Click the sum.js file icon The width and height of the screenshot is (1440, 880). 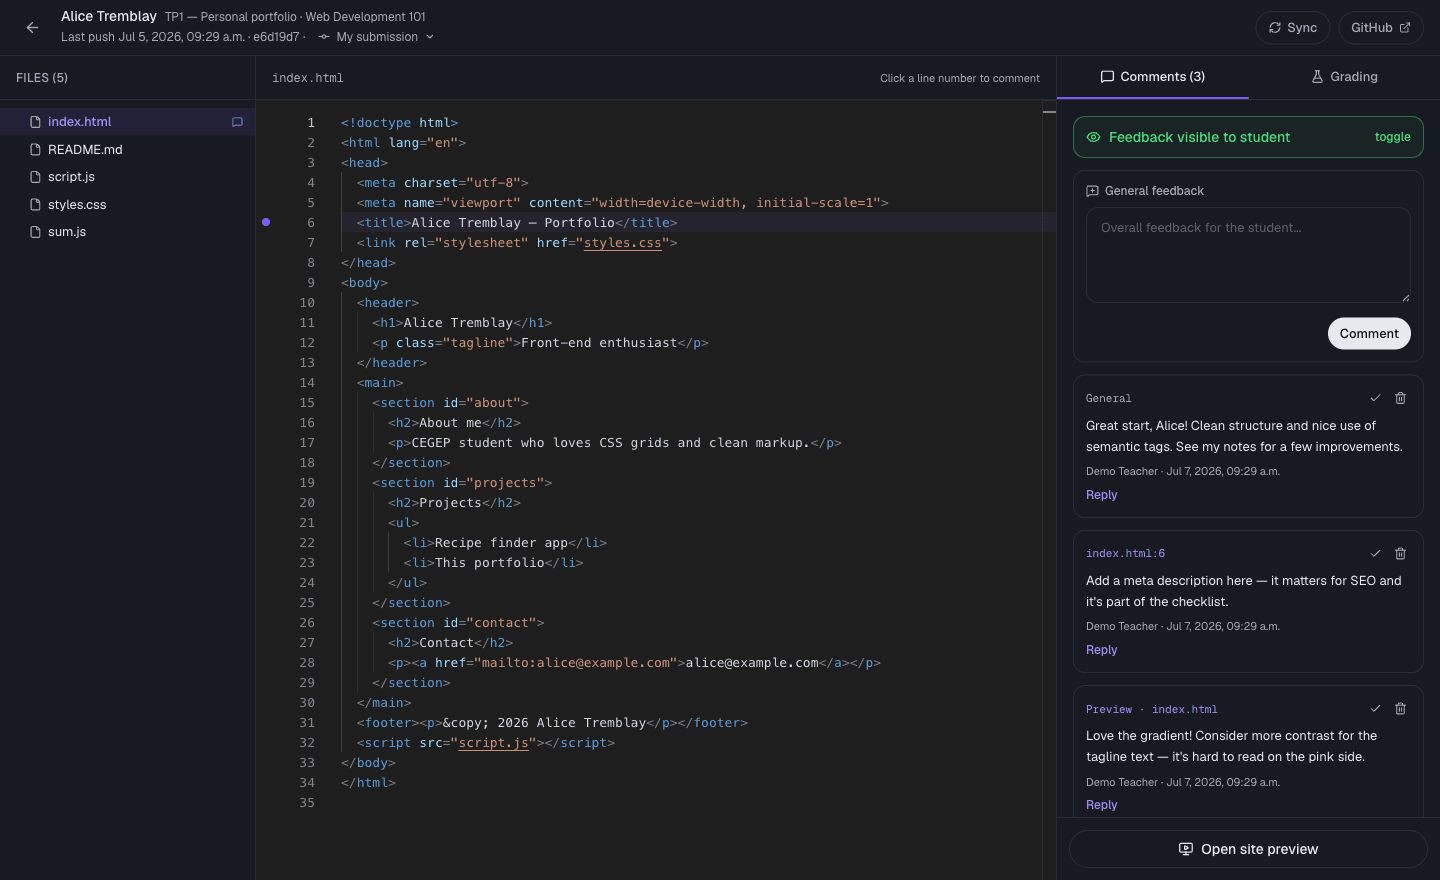pos(36,232)
